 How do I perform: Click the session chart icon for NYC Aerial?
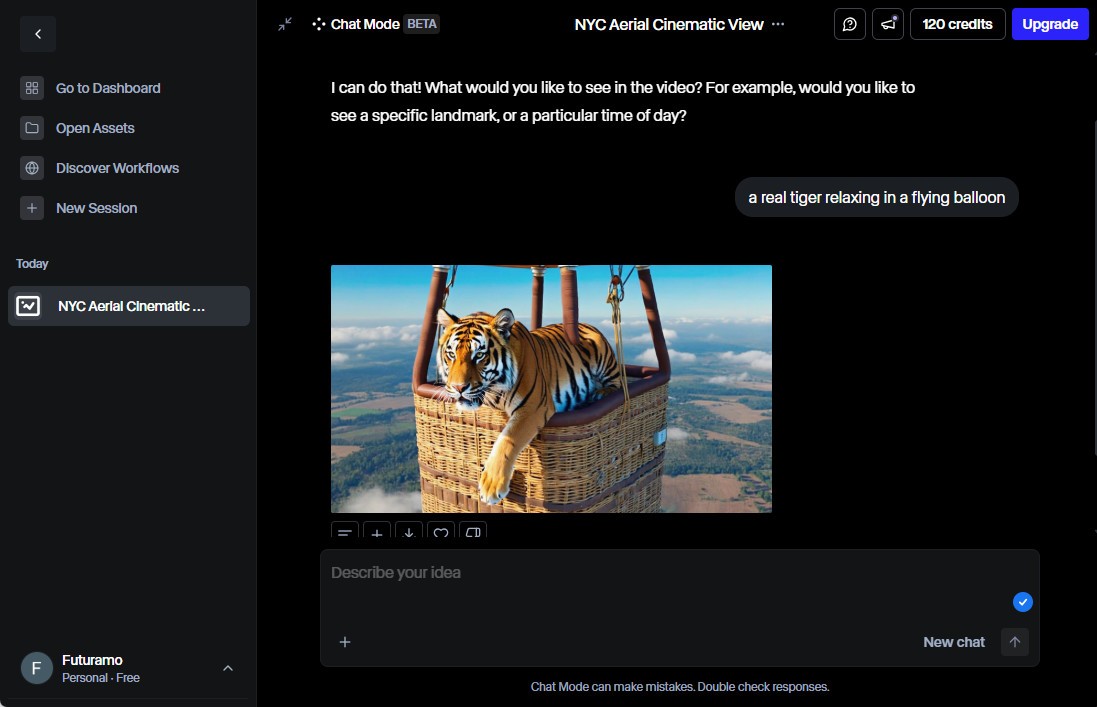pos(28,306)
